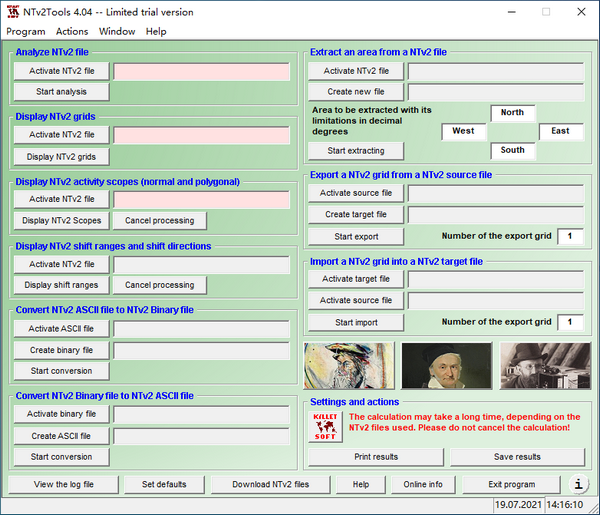The width and height of the screenshot is (600, 515).
Task: Focus the East limit field
Action: 561,131
